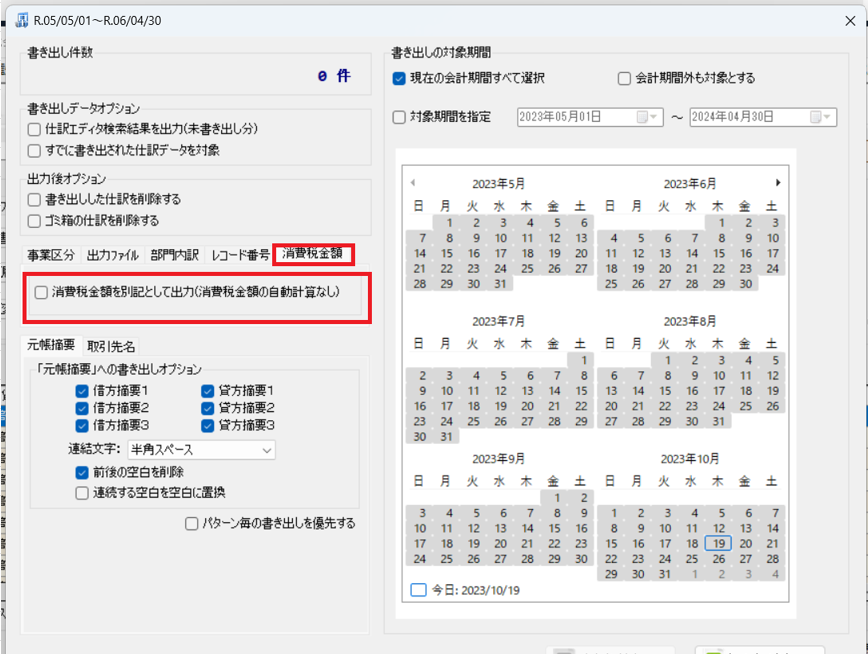The width and height of the screenshot is (868, 654).
Task: Click the application icon in the title bar
Action: 22,20
